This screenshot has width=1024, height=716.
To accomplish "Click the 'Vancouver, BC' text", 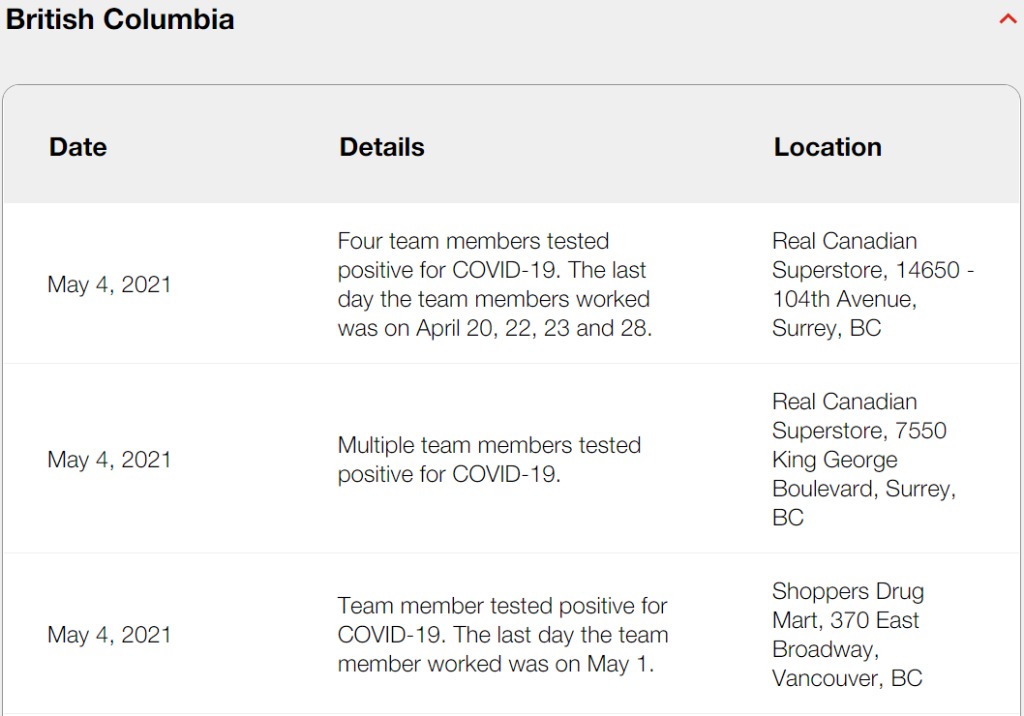I will coord(847,678).
